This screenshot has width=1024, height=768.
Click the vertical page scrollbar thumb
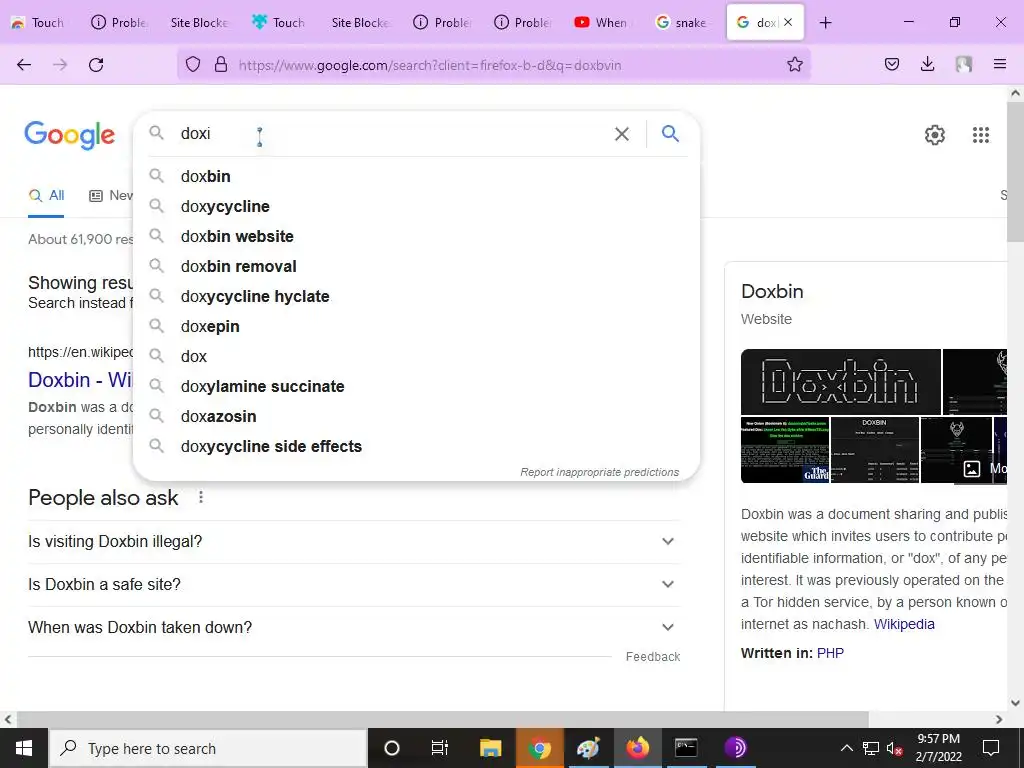click(1016, 171)
